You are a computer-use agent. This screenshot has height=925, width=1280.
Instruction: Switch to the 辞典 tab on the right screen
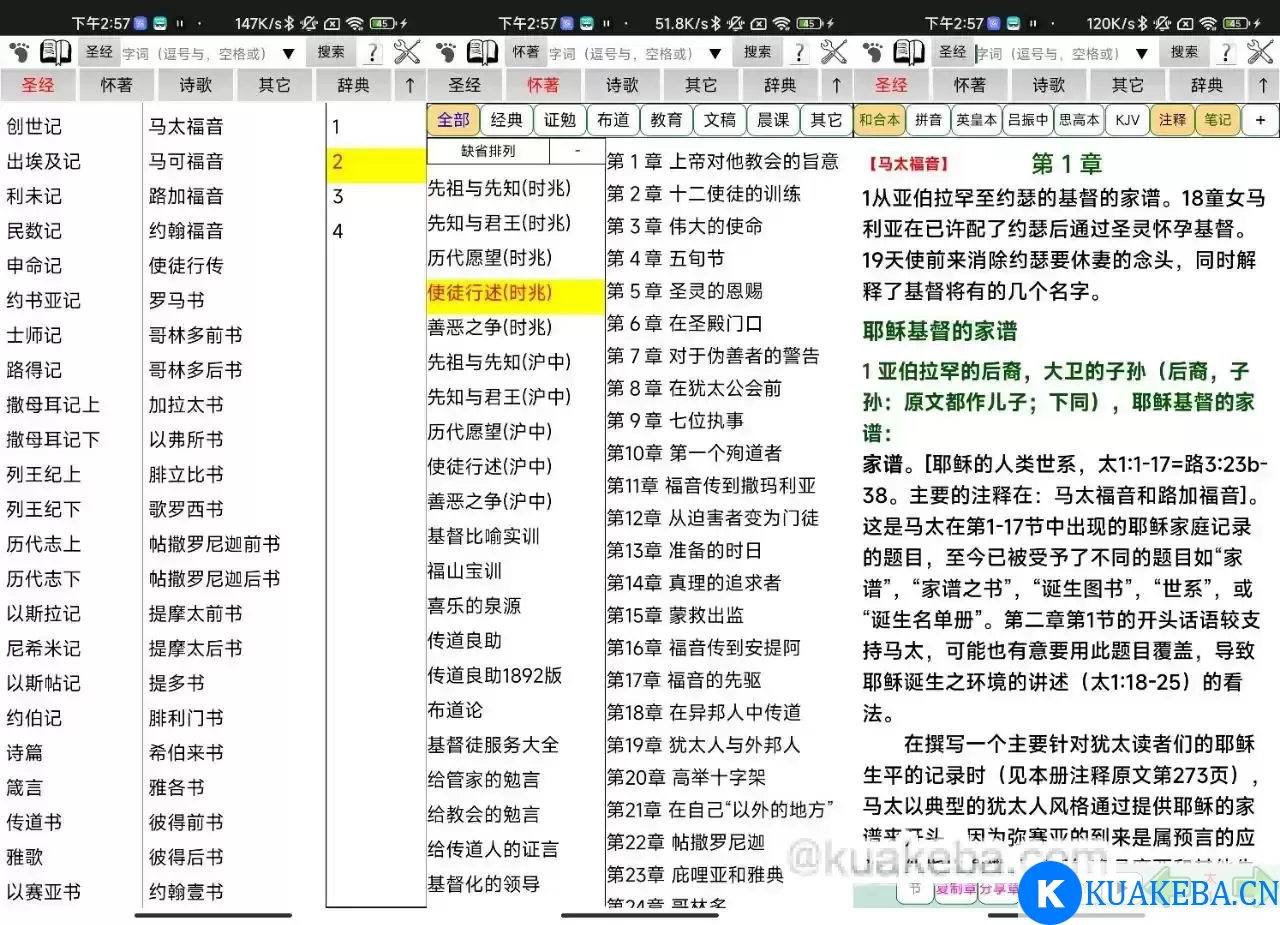point(1207,86)
